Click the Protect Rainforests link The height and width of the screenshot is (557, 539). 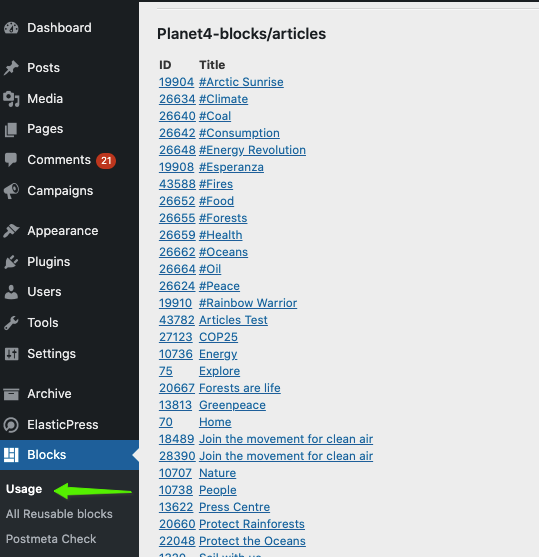[252, 524]
